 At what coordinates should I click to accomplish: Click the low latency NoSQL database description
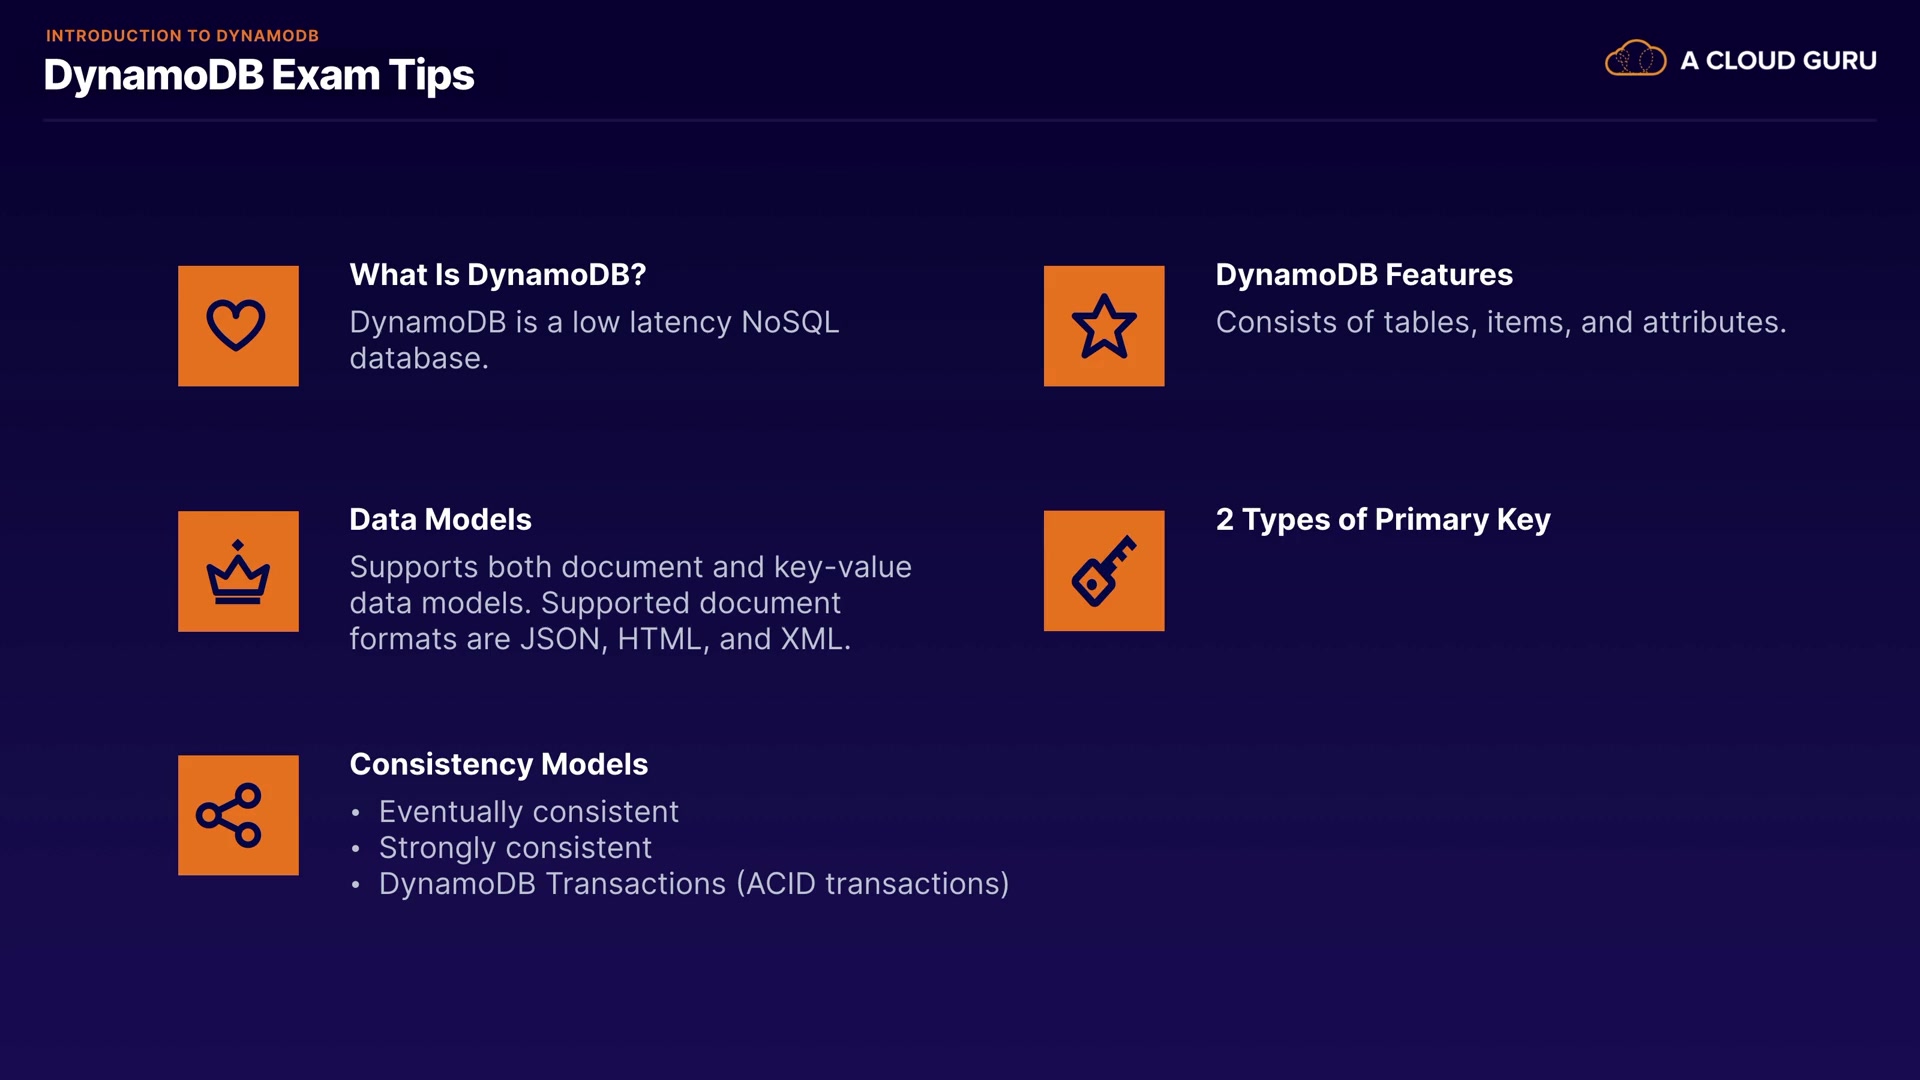594,340
